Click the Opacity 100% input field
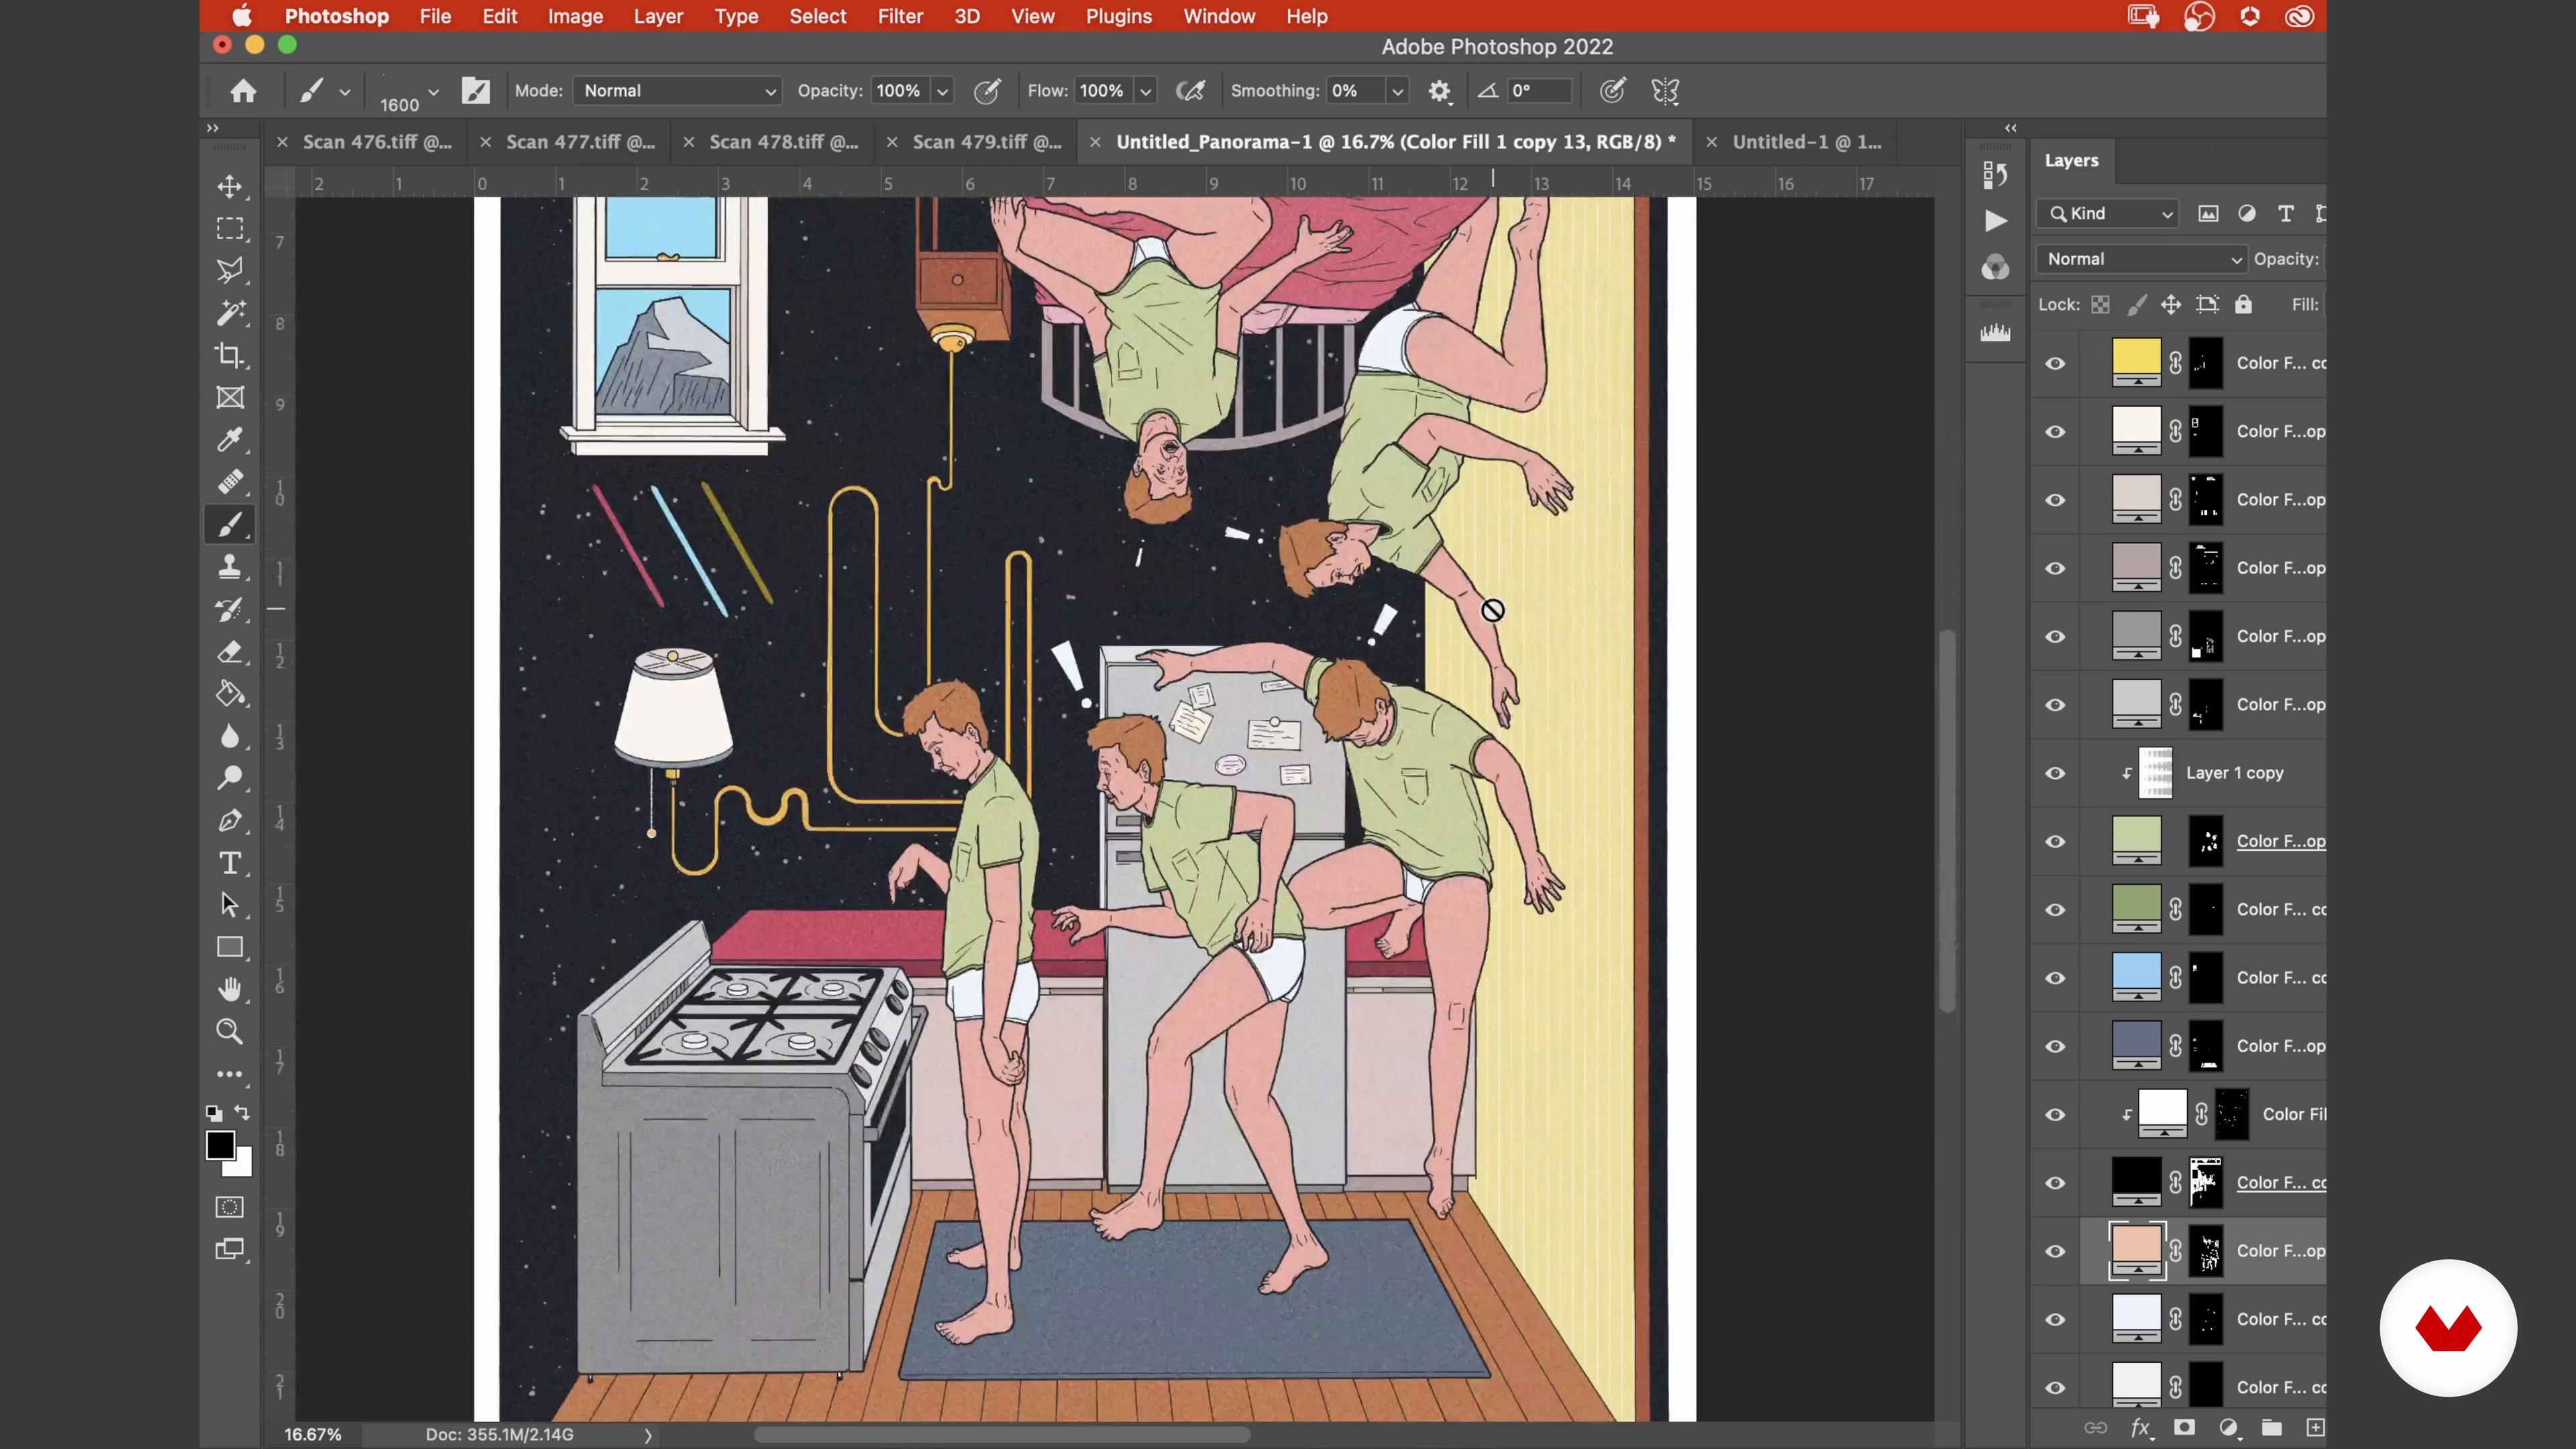 899,91
